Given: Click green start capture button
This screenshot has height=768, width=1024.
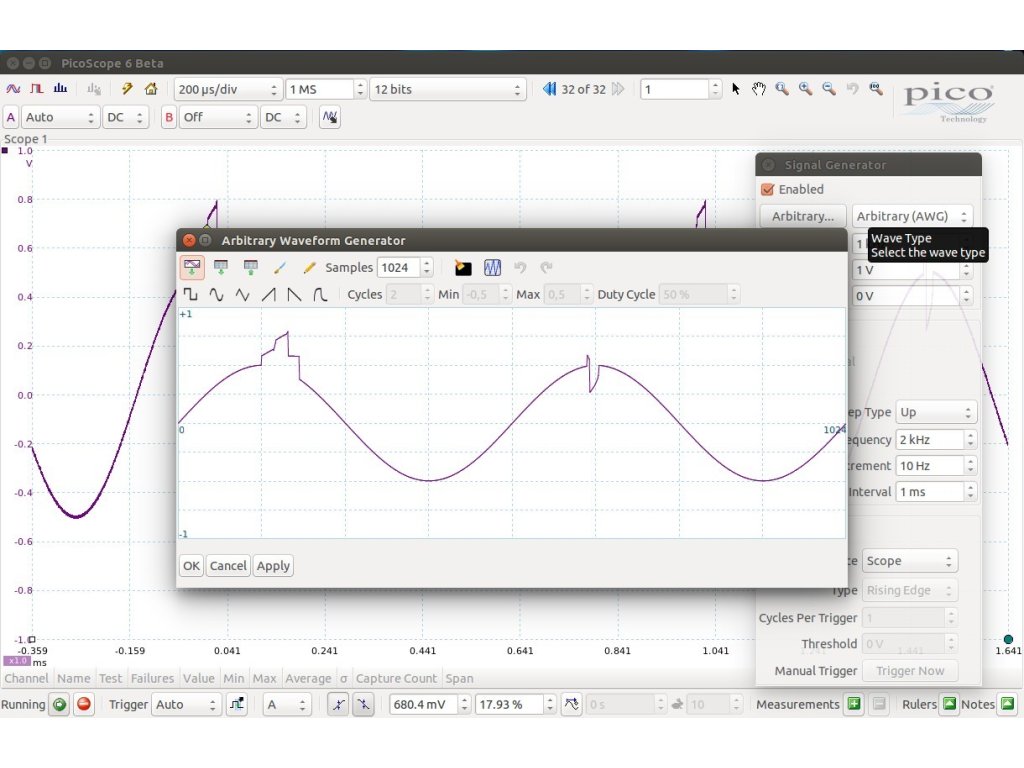Looking at the screenshot, I should pyautogui.click(x=59, y=705).
